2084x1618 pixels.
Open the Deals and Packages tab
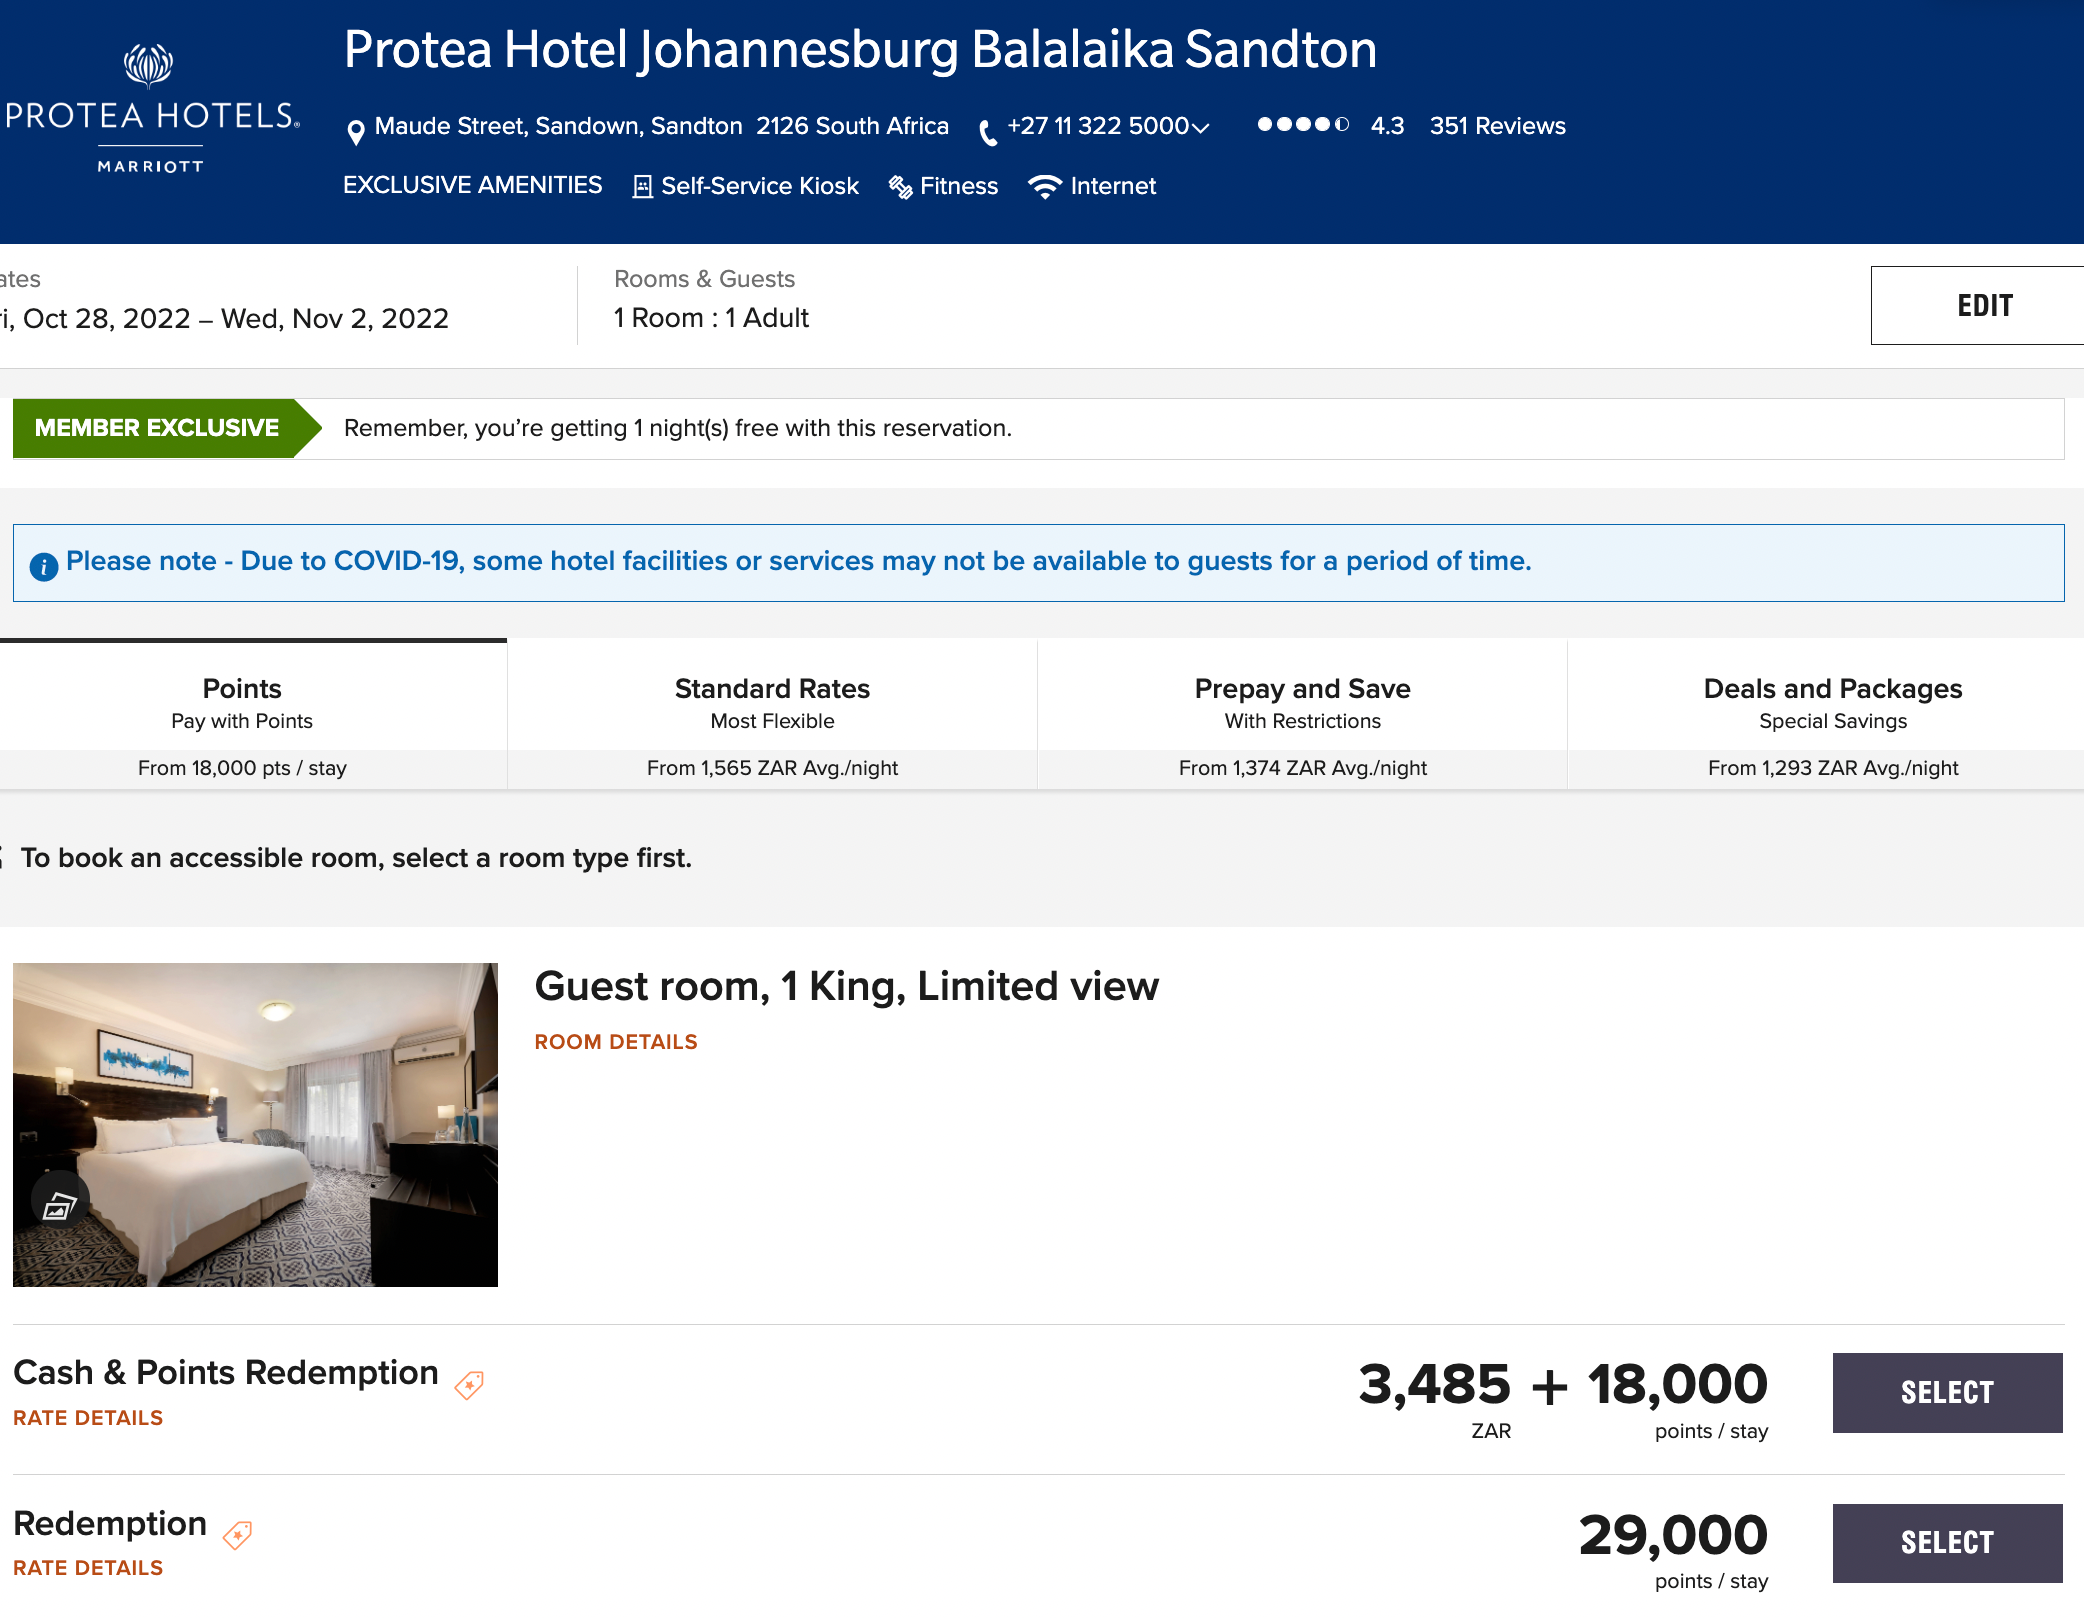pyautogui.click(x=1831, y=702)
